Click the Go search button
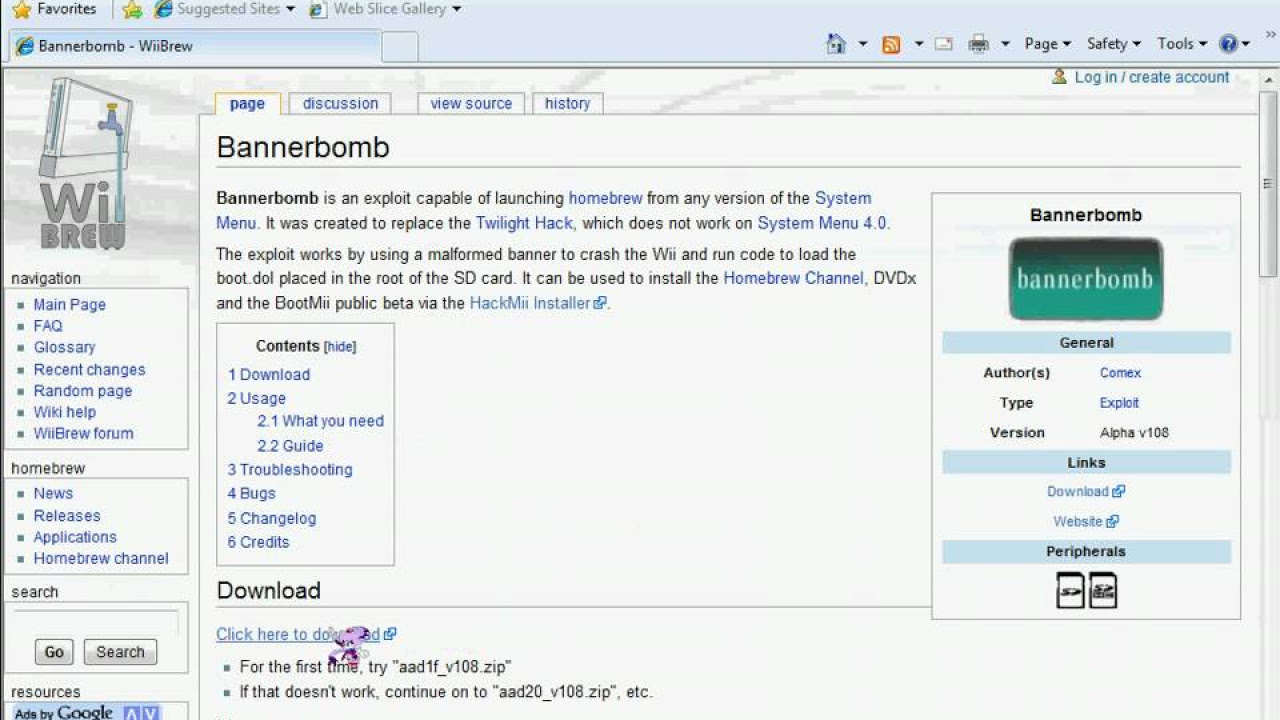 (54, 652)
